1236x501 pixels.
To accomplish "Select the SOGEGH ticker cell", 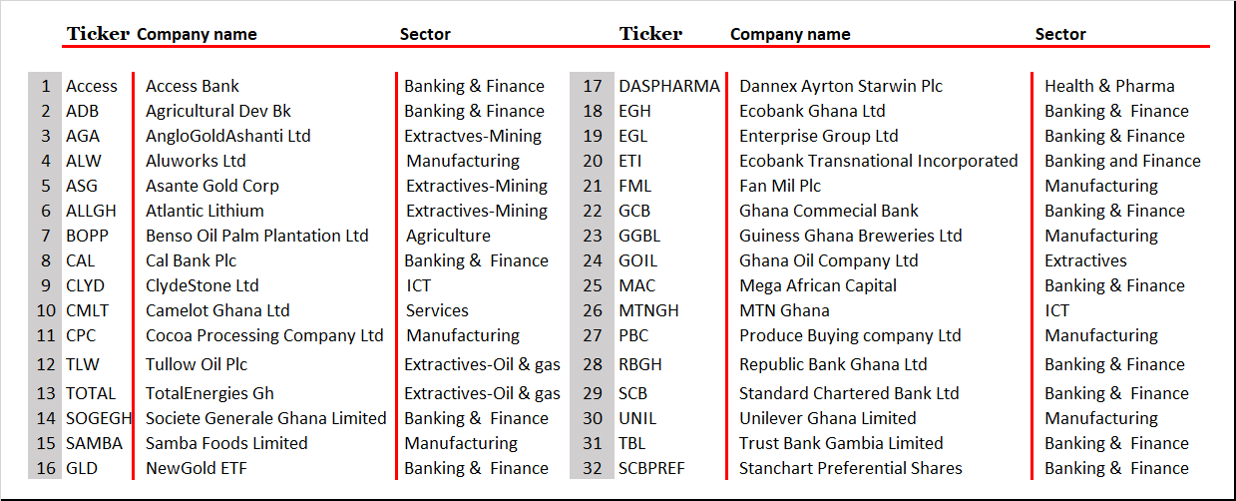I will pyautogui.click(x=99, y=418).
